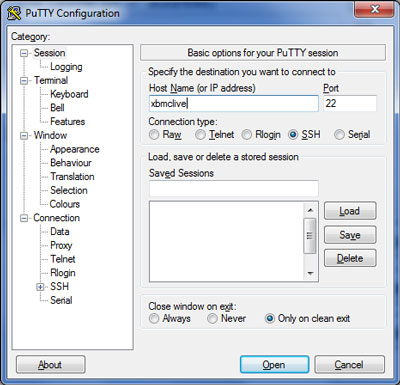The height and width of the screenshot is (385, 400).
Task: Click the Saved Sessions text field
Action: 234,189
